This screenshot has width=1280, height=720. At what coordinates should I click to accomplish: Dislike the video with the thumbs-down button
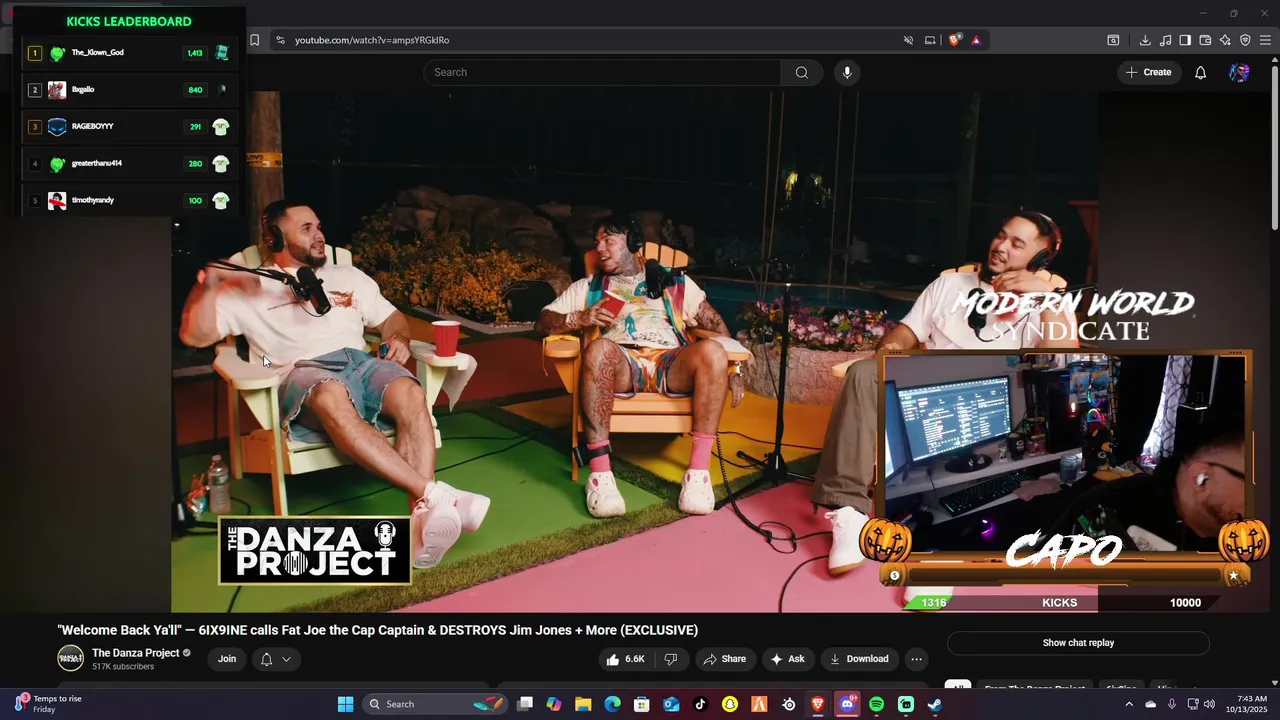[671, 659]
